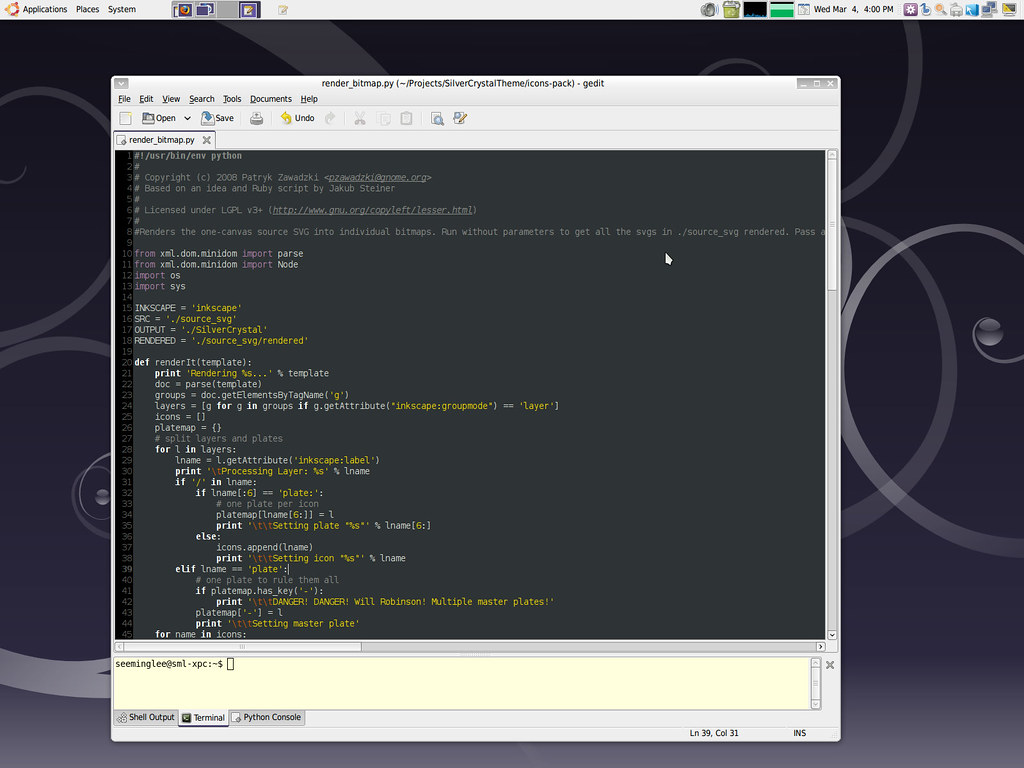Click the New document icon in toolbar
The image size is (1024, 768).
point(126,118)
